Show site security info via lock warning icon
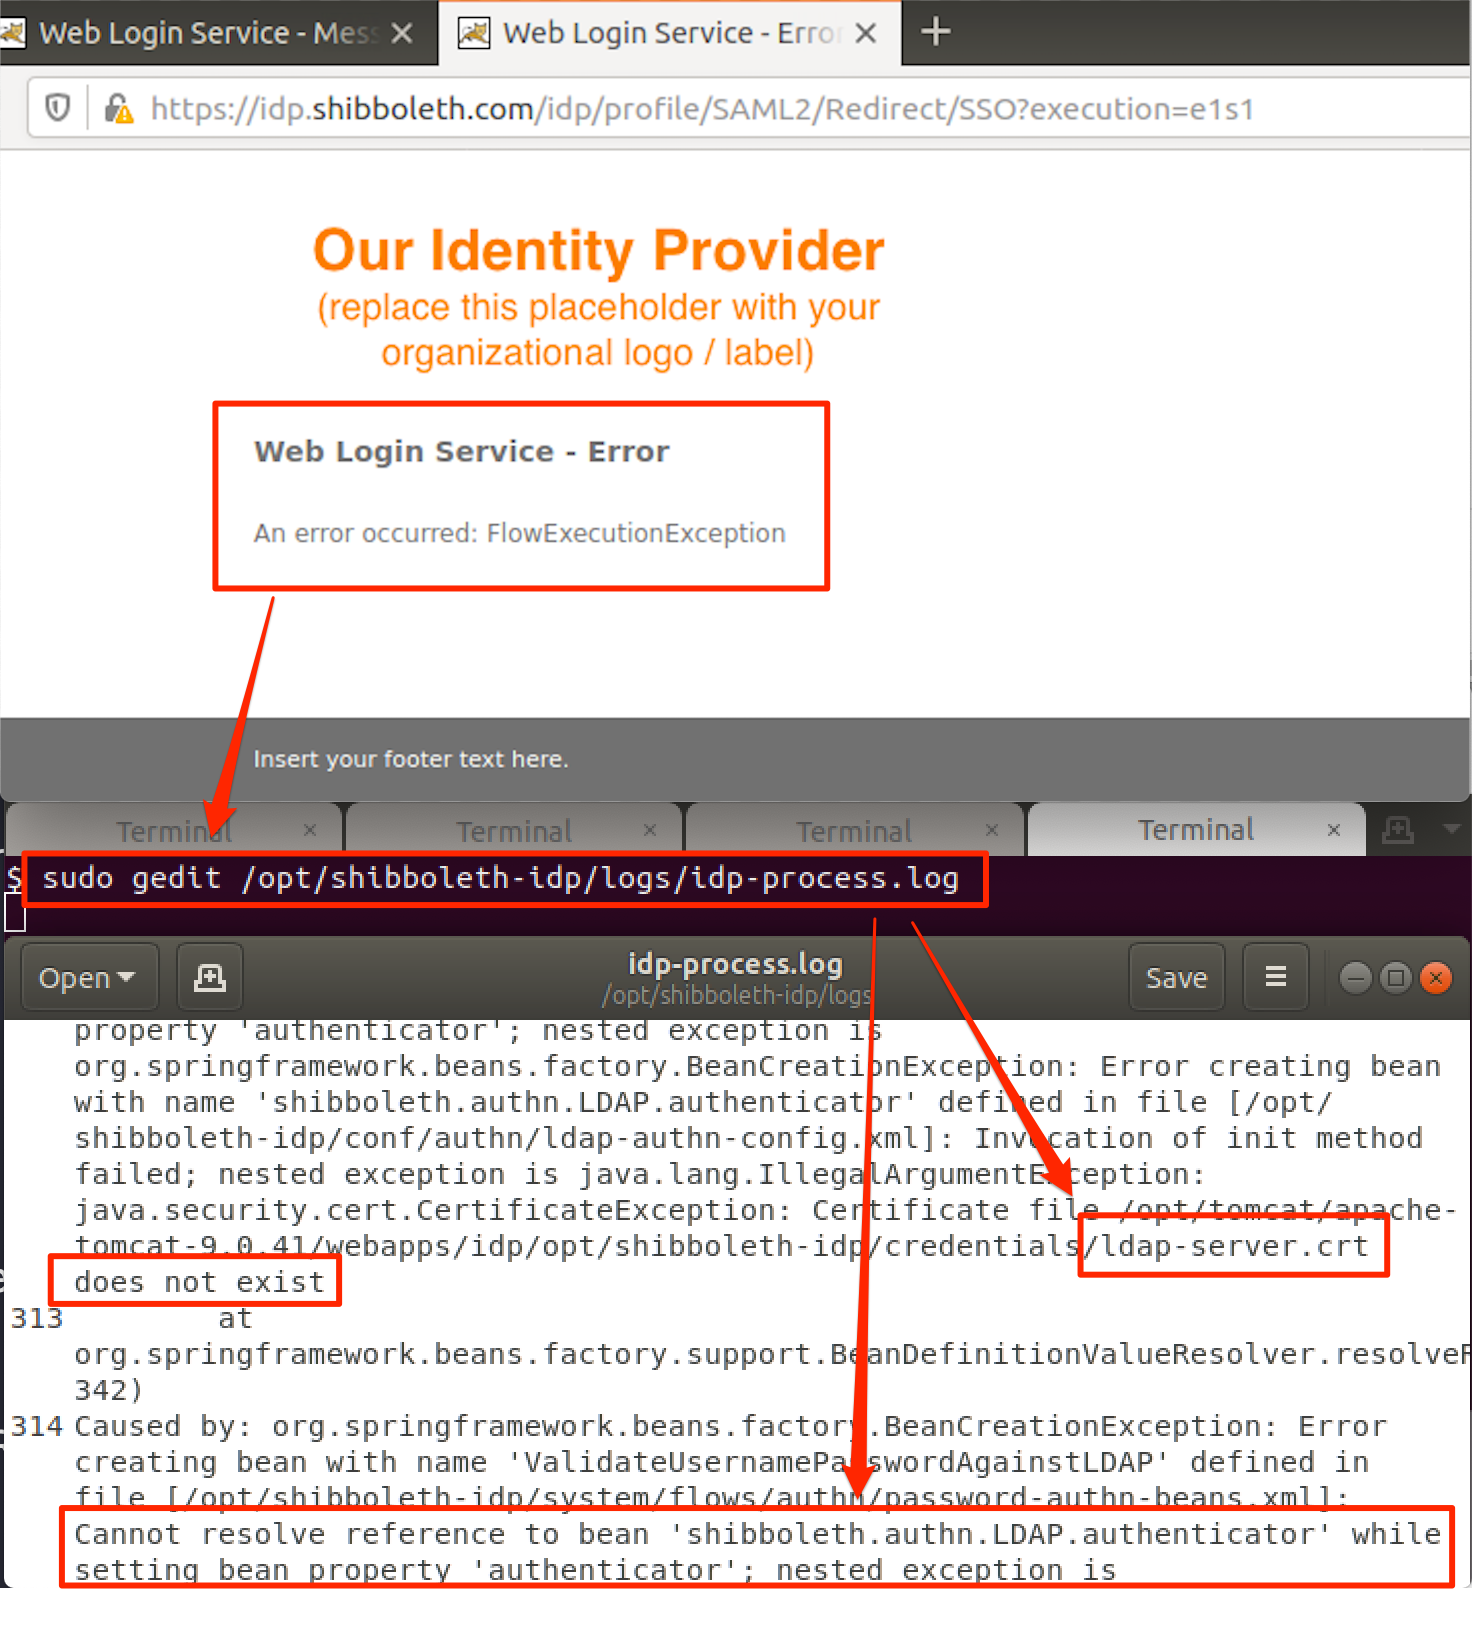The width and height of the screenshot is (1472, 1630). pos(119,108)
